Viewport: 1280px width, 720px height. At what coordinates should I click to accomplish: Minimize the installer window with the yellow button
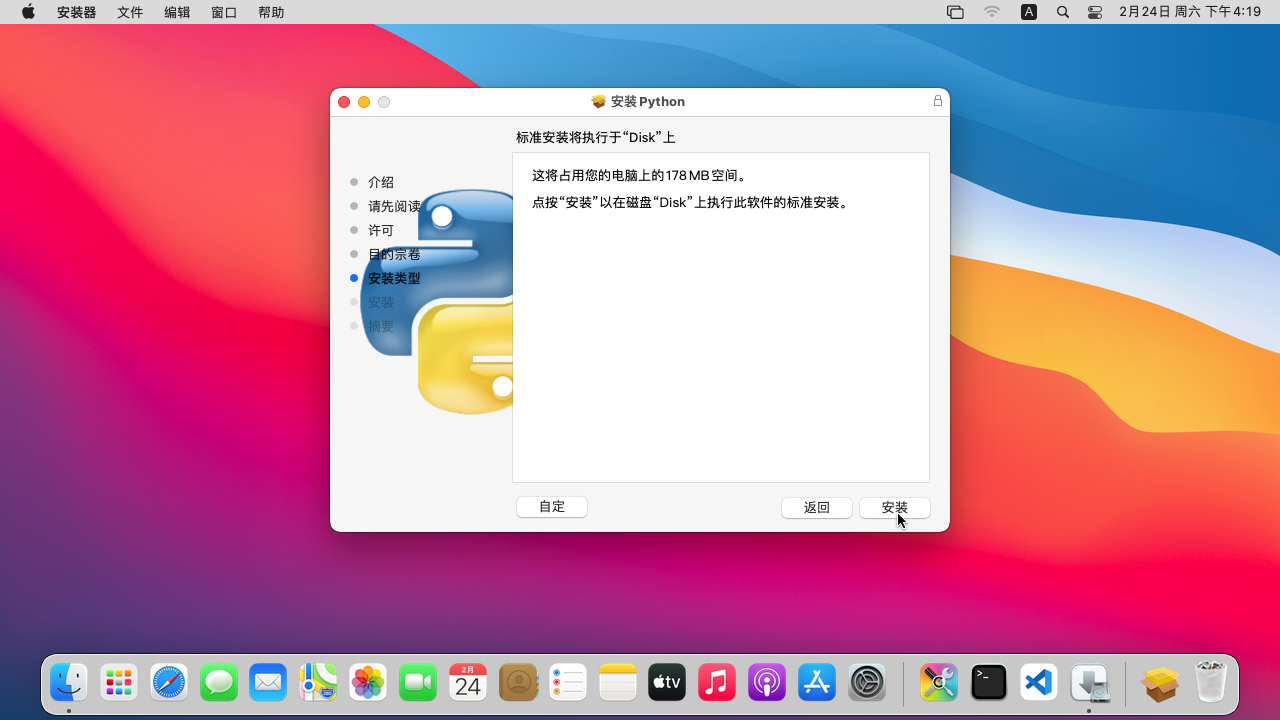tap(364, 102)
